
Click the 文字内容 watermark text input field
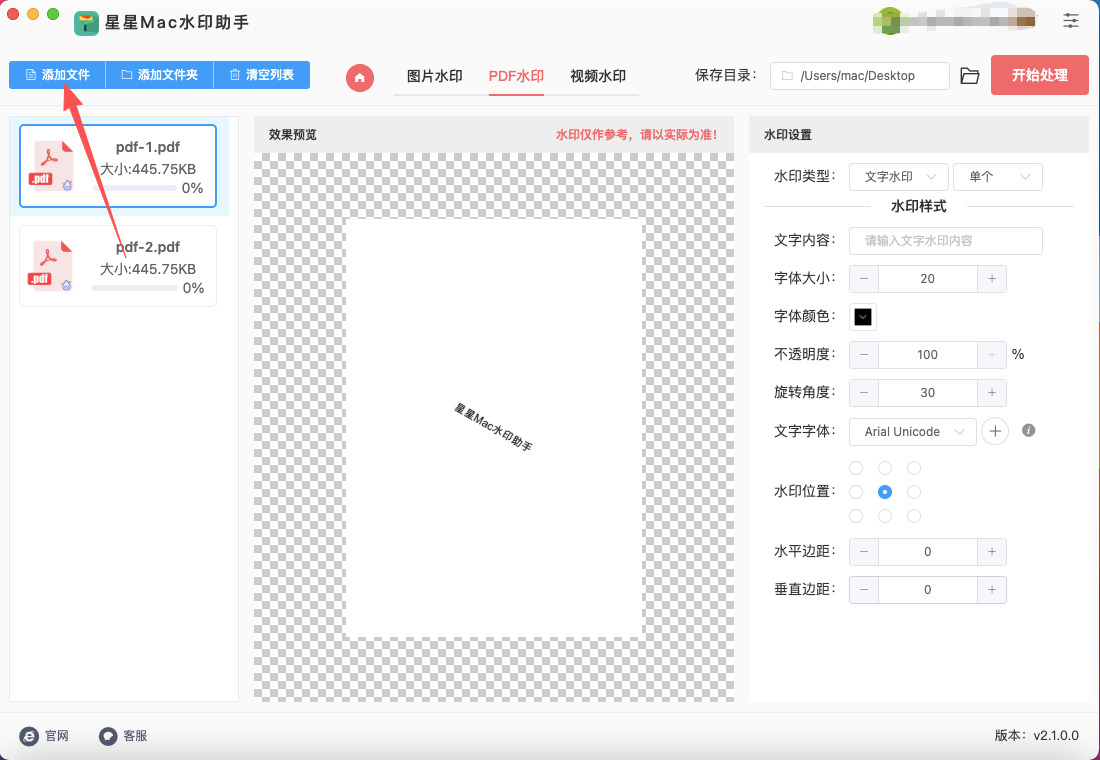945,241
